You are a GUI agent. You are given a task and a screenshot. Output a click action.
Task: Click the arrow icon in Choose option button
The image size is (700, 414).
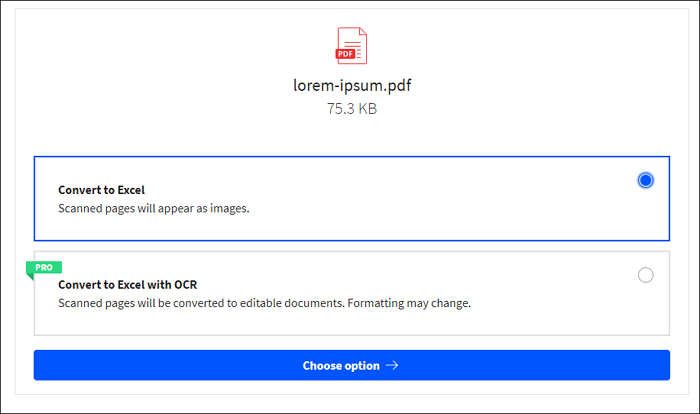point(392,366)
